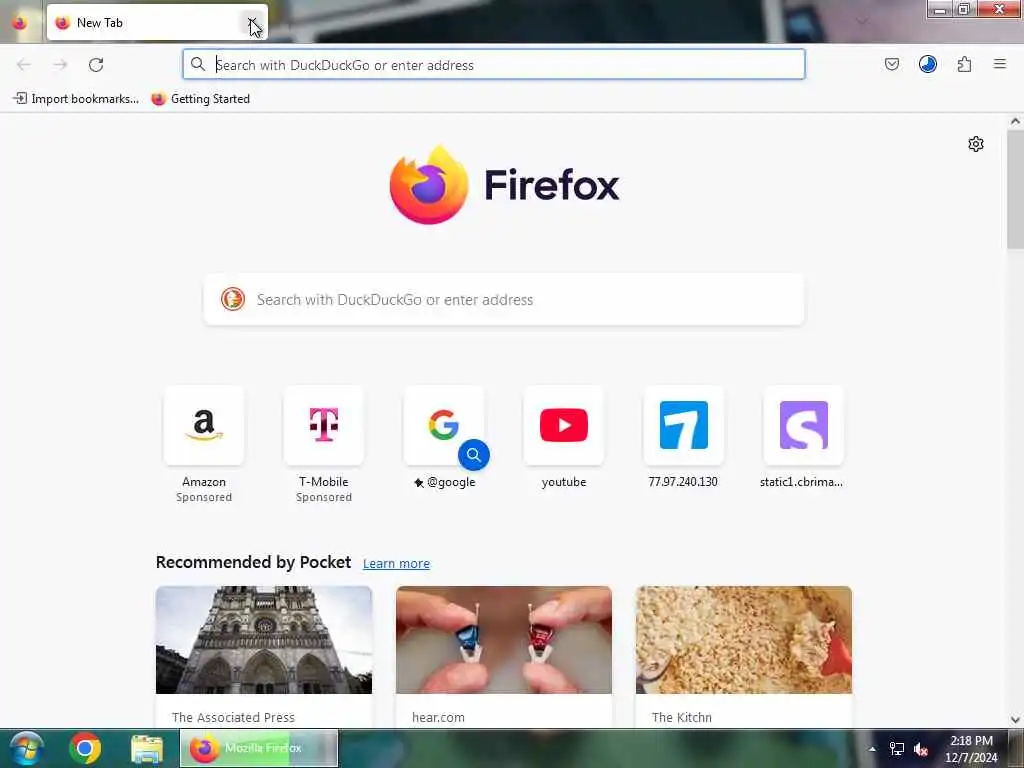Open The Kitchn food article thumbnail
This screenshot has height=768, width=1024.
[744, 639]
